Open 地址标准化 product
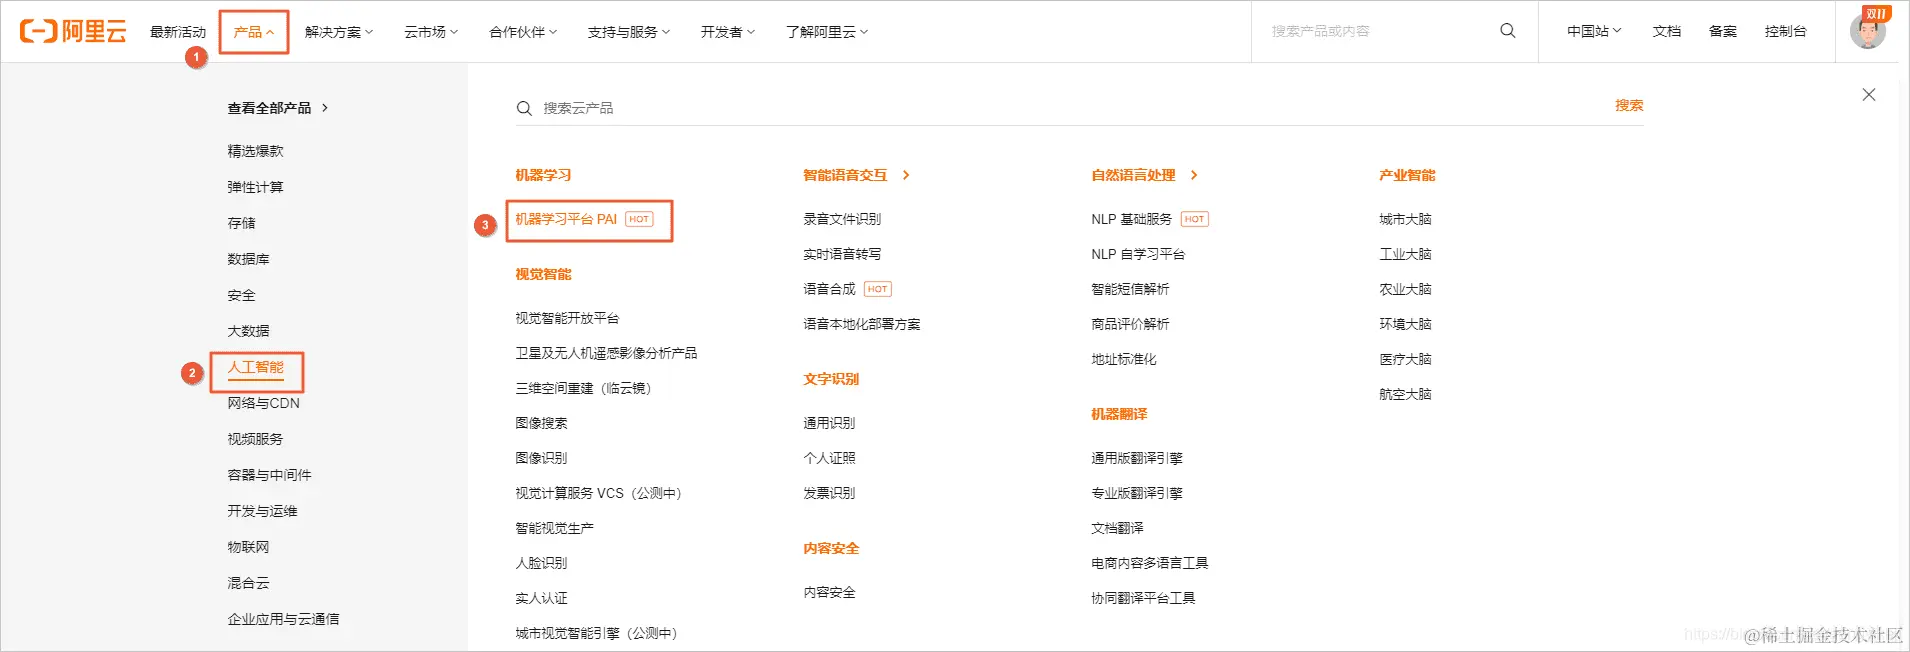This screenshot has width=1910, height=652. 1124,359
